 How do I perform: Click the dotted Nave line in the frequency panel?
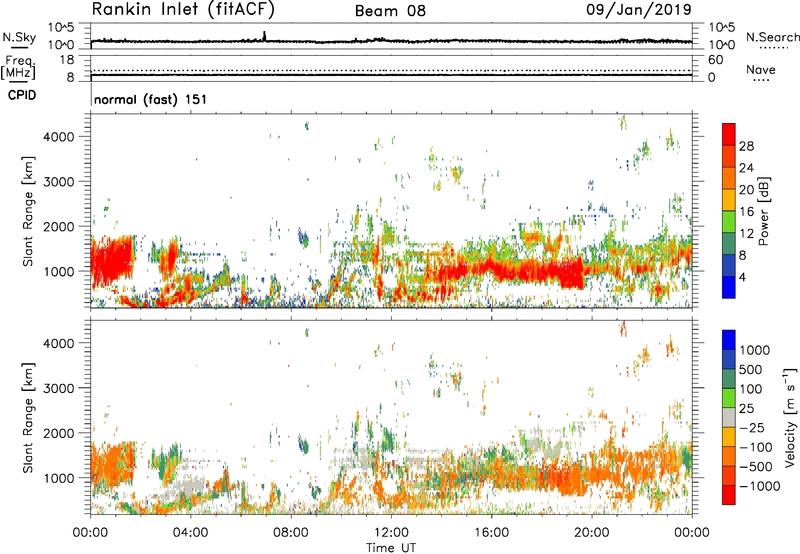[x=391, y=70]
